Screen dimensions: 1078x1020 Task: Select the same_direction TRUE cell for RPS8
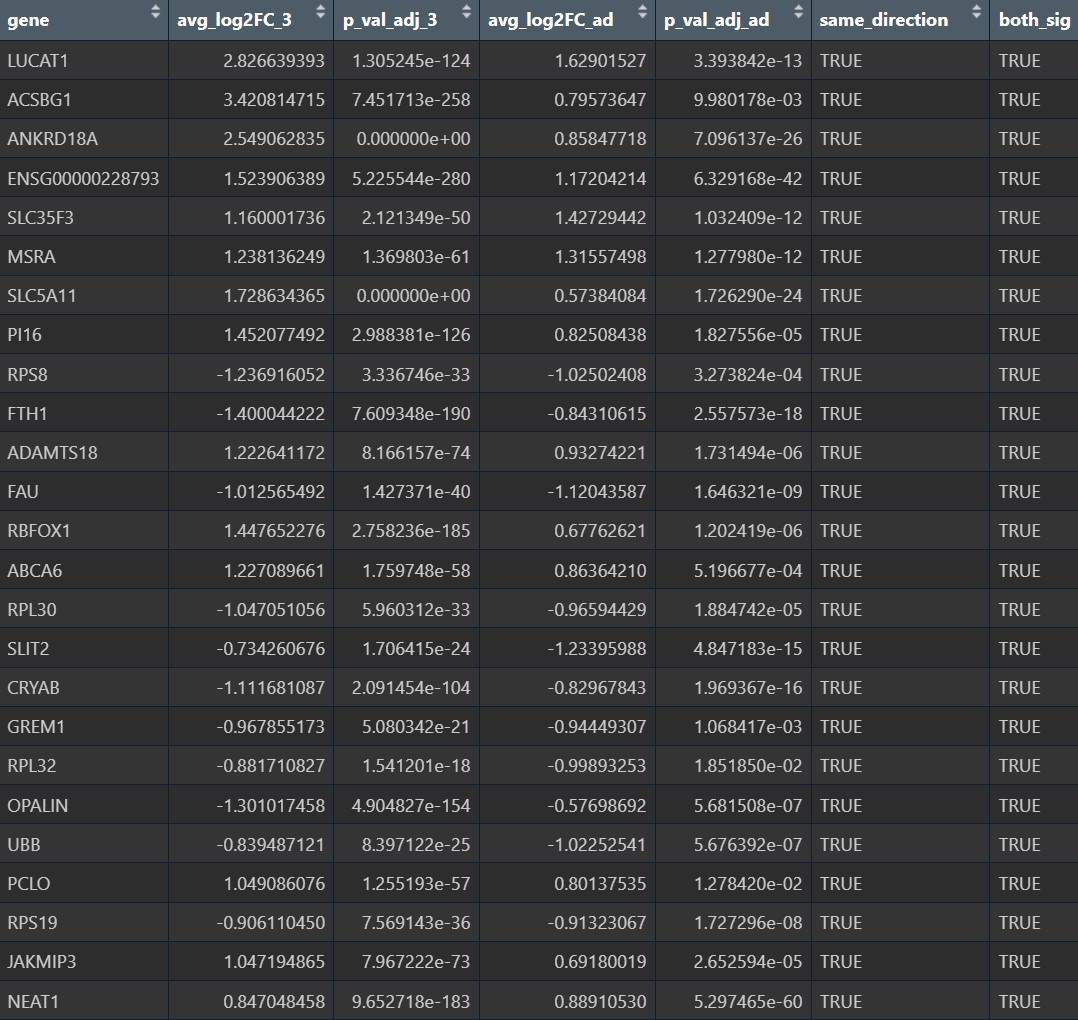click(840, 375)
